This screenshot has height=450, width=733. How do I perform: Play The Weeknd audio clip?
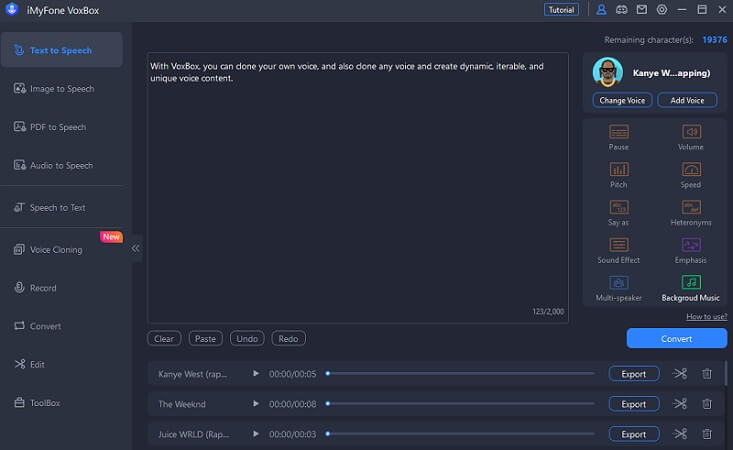point(256,403)
